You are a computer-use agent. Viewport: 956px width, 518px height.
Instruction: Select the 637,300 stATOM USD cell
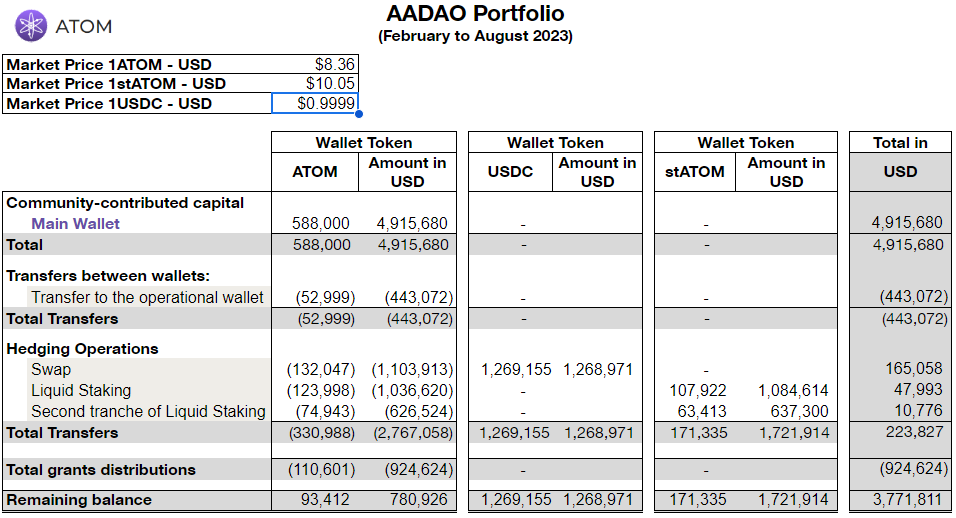[x=799, y=411]
